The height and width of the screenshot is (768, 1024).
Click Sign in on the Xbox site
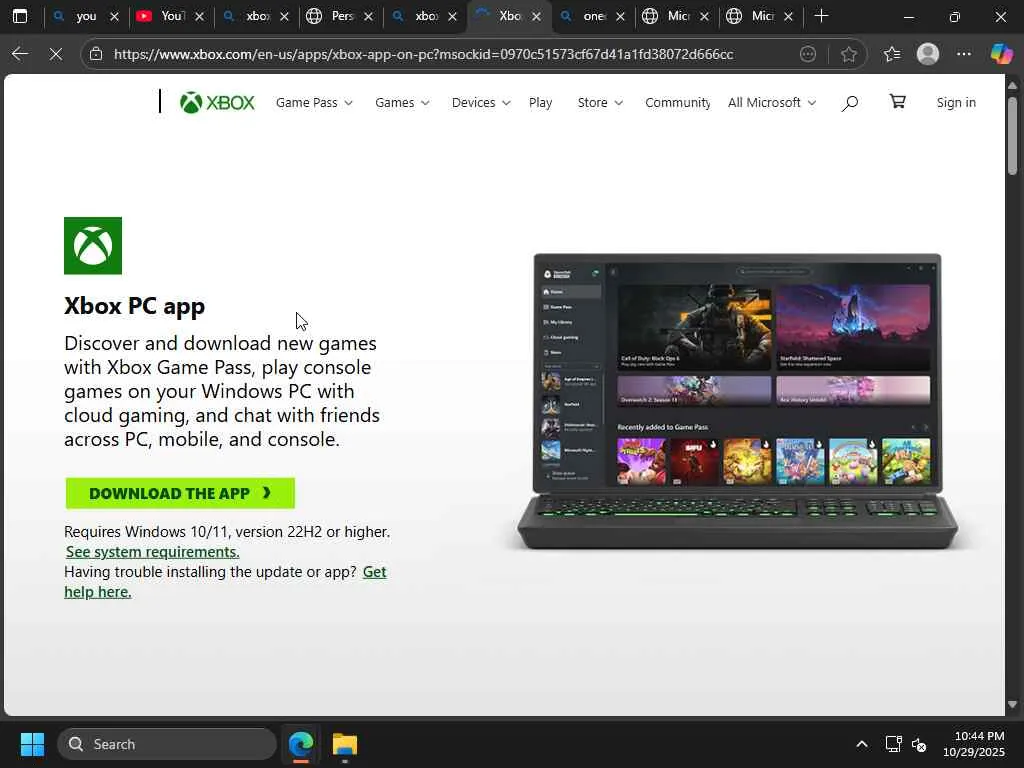click(956, 103)
